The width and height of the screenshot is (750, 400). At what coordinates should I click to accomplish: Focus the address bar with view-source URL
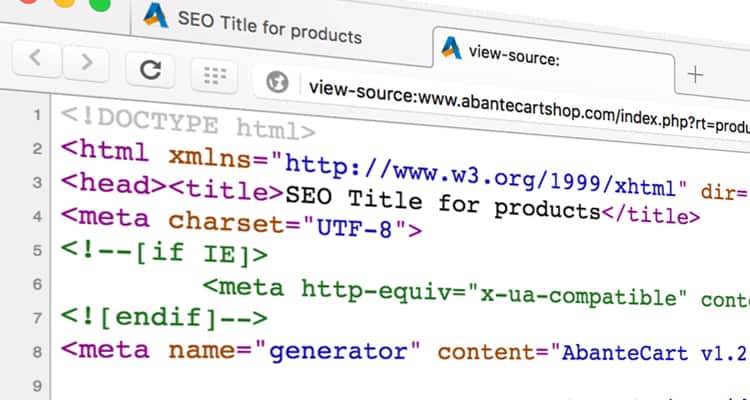point(520,98)
